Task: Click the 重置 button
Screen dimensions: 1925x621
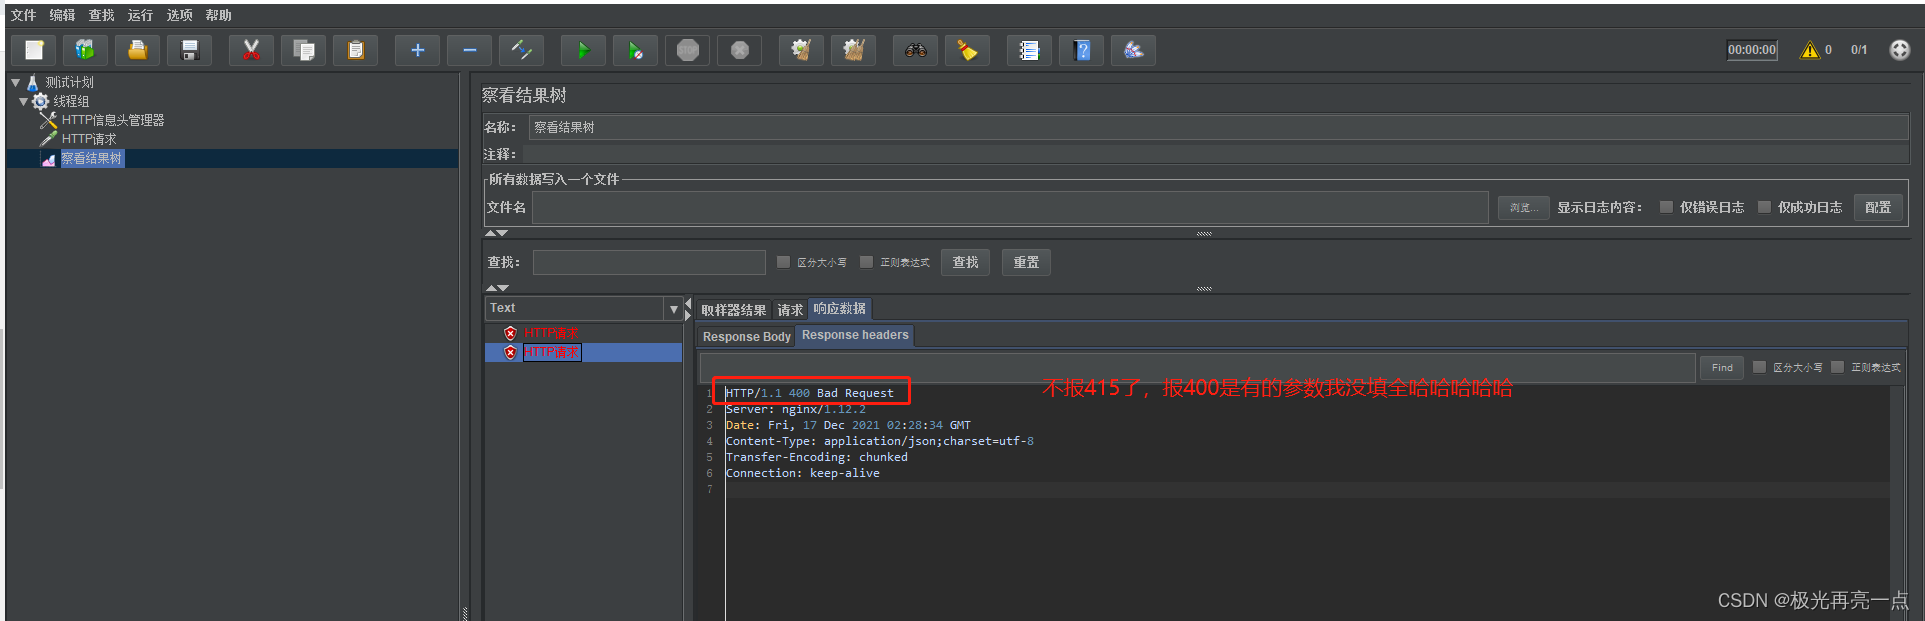Action: pyautogui.click(x=1026, y=262)
